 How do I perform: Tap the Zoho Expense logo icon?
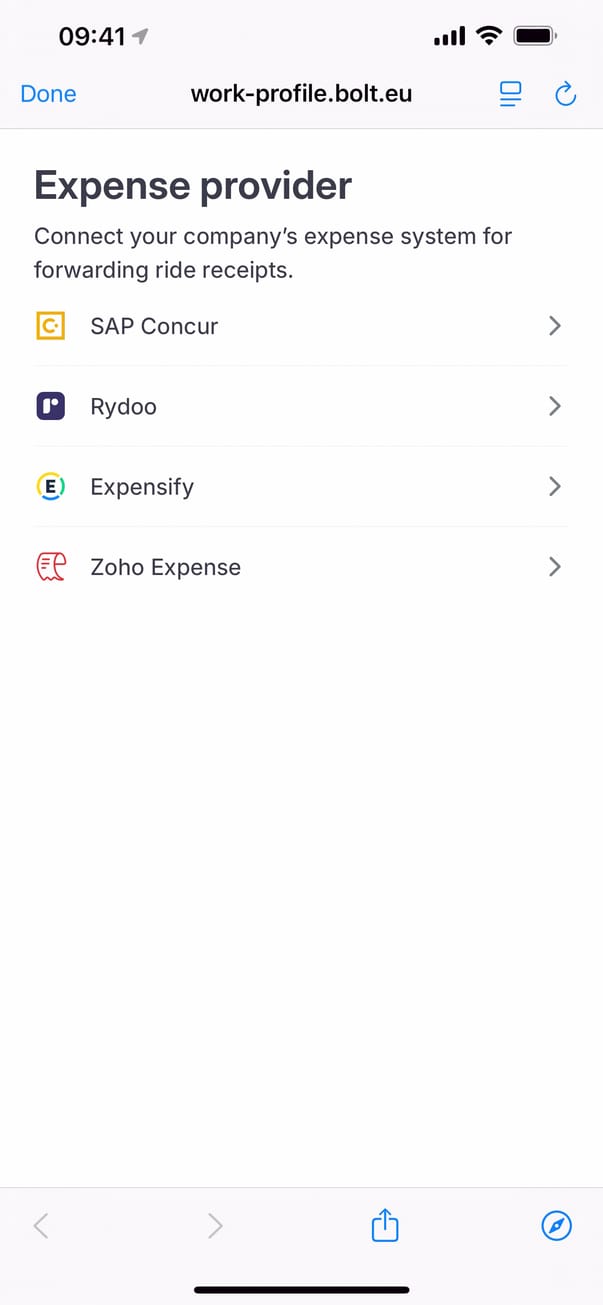[50, 567]
